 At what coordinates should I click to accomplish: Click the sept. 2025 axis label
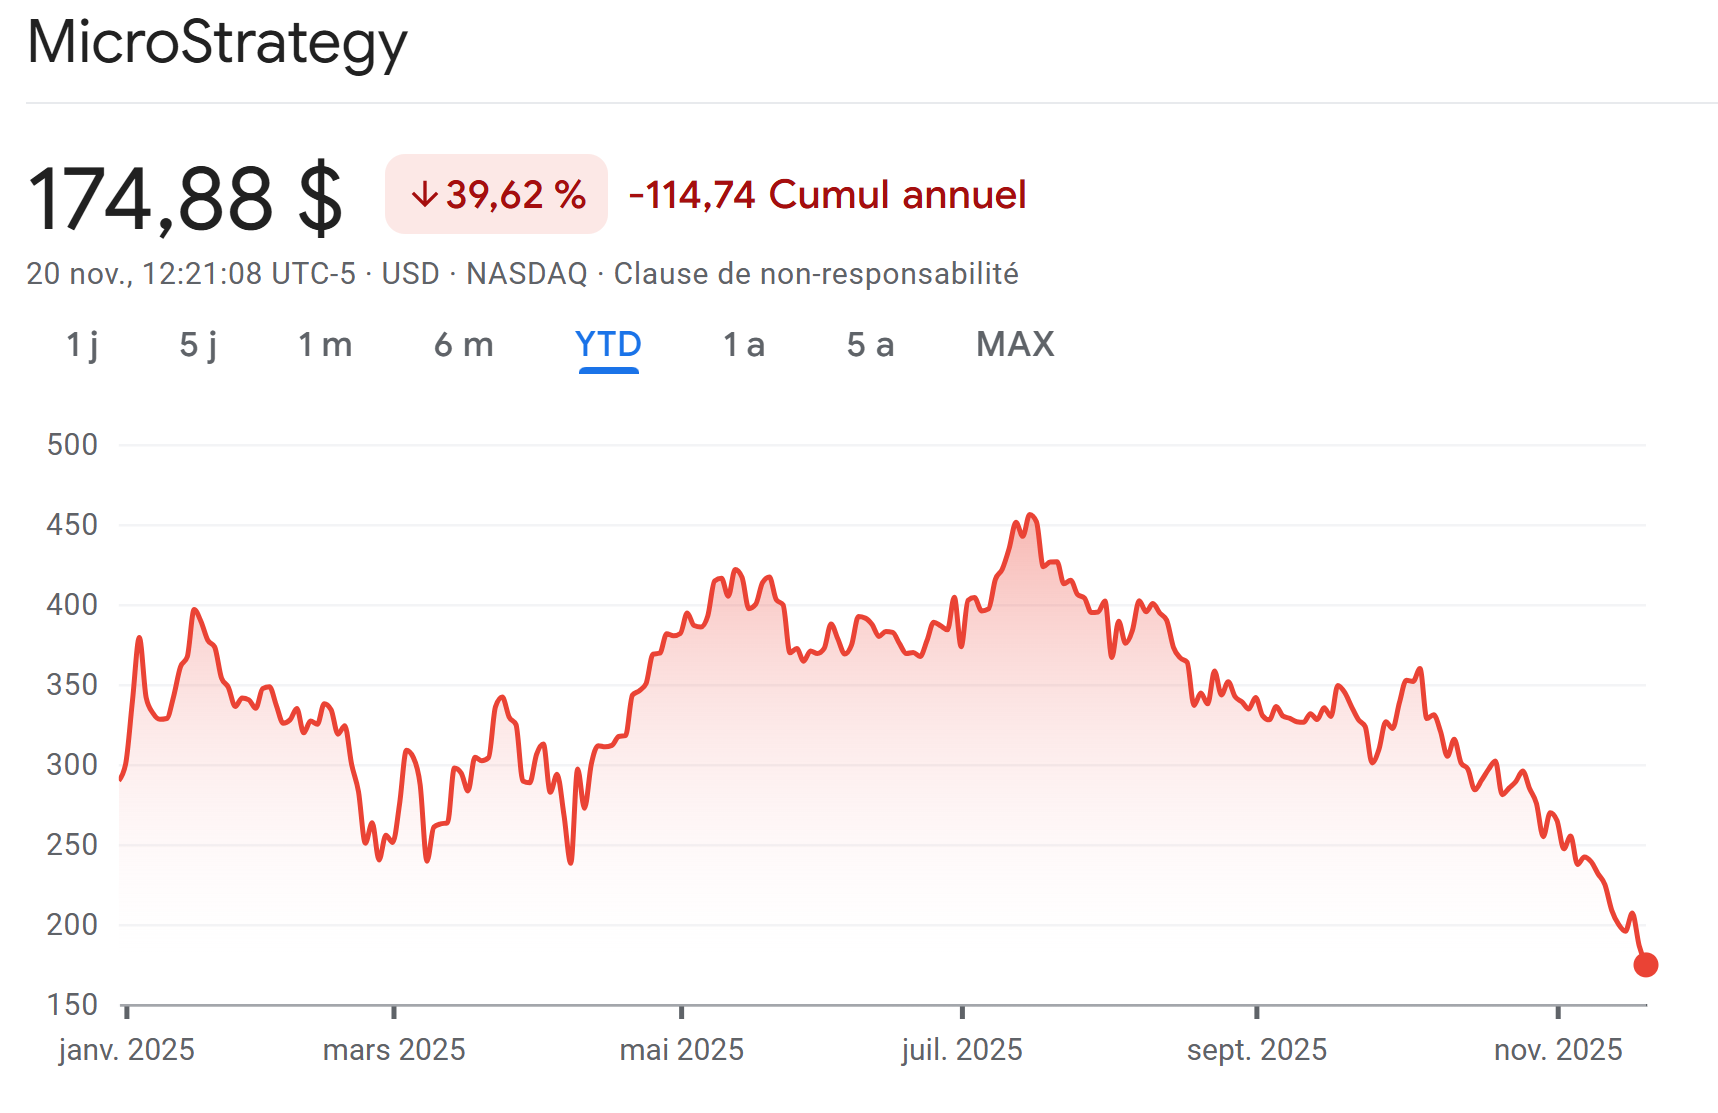click(1257, 1050)
